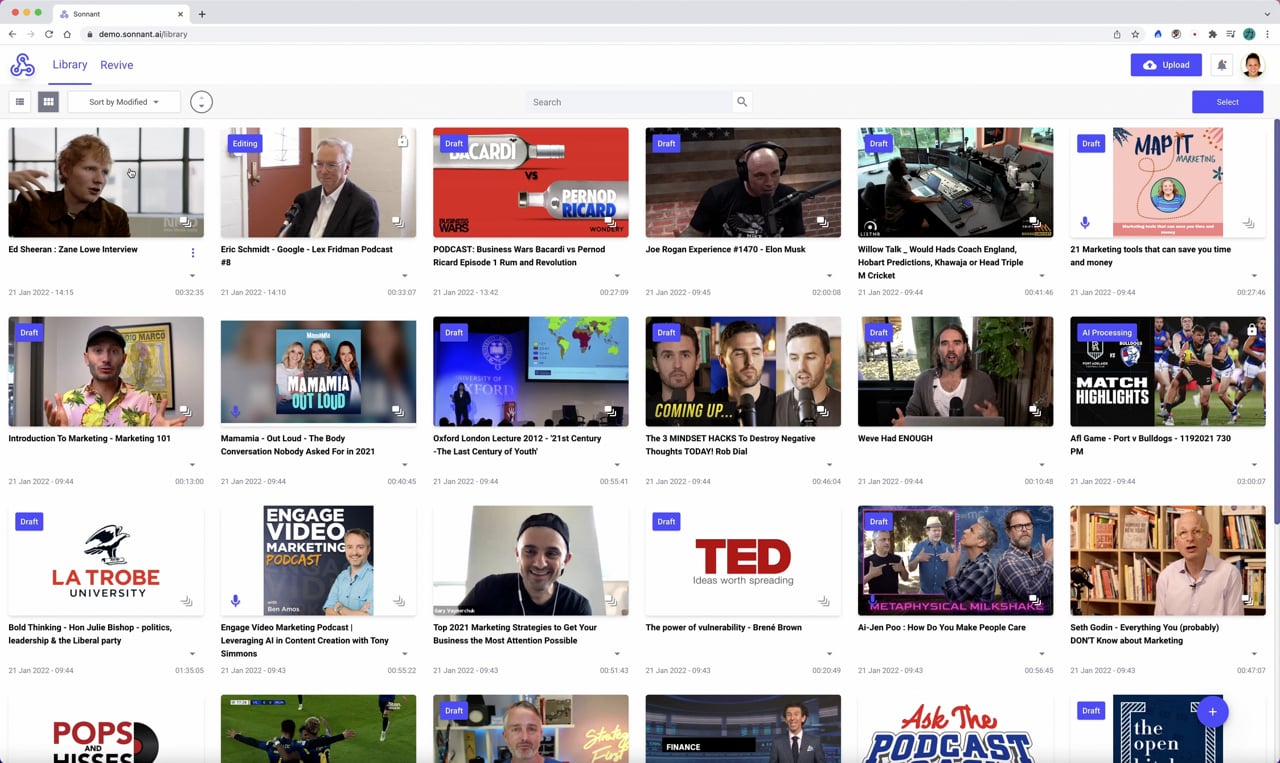Expand details arrow for Willow Talk card
This screenshot has width=1280, height=763.
(x=1041, y=276)
